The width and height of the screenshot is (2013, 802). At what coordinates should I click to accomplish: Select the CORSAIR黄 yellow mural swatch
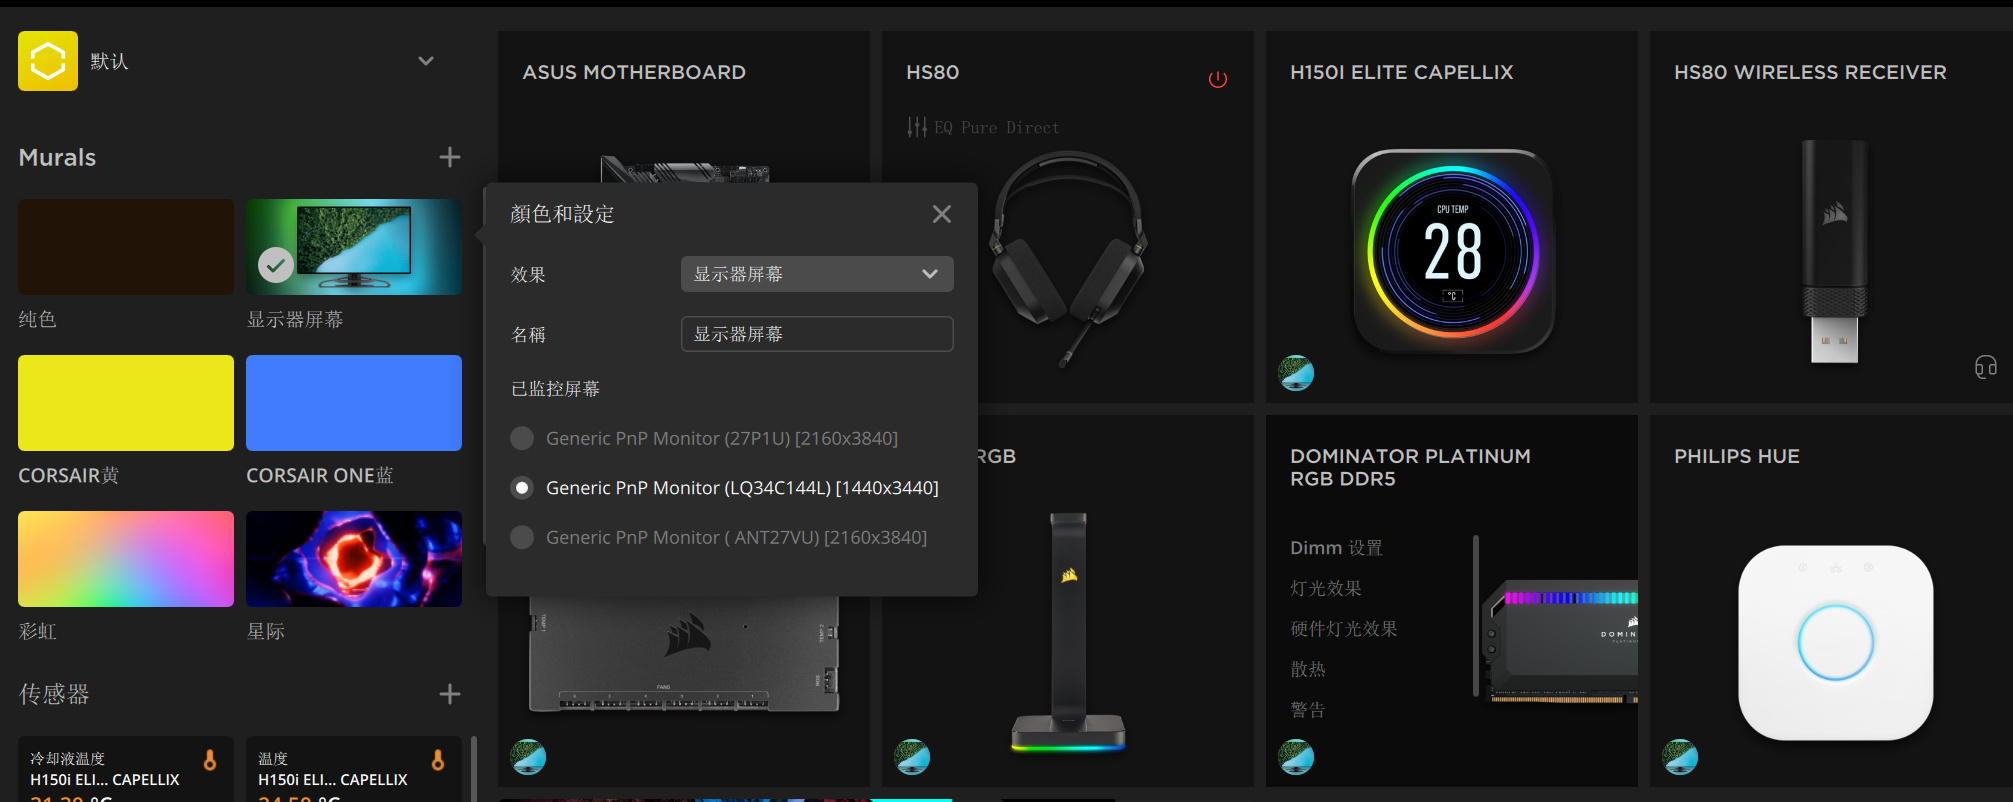pyautogui.click(x=126, y=403)
